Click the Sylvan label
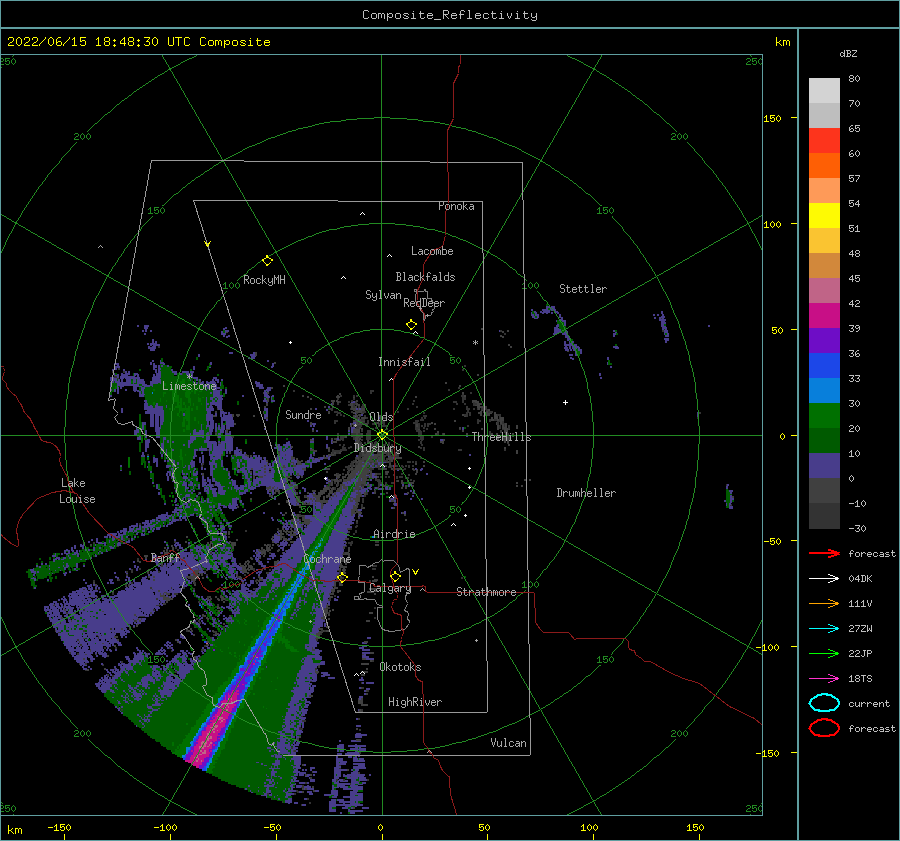This screenshot has height=841, width=900. click(383, 295)
